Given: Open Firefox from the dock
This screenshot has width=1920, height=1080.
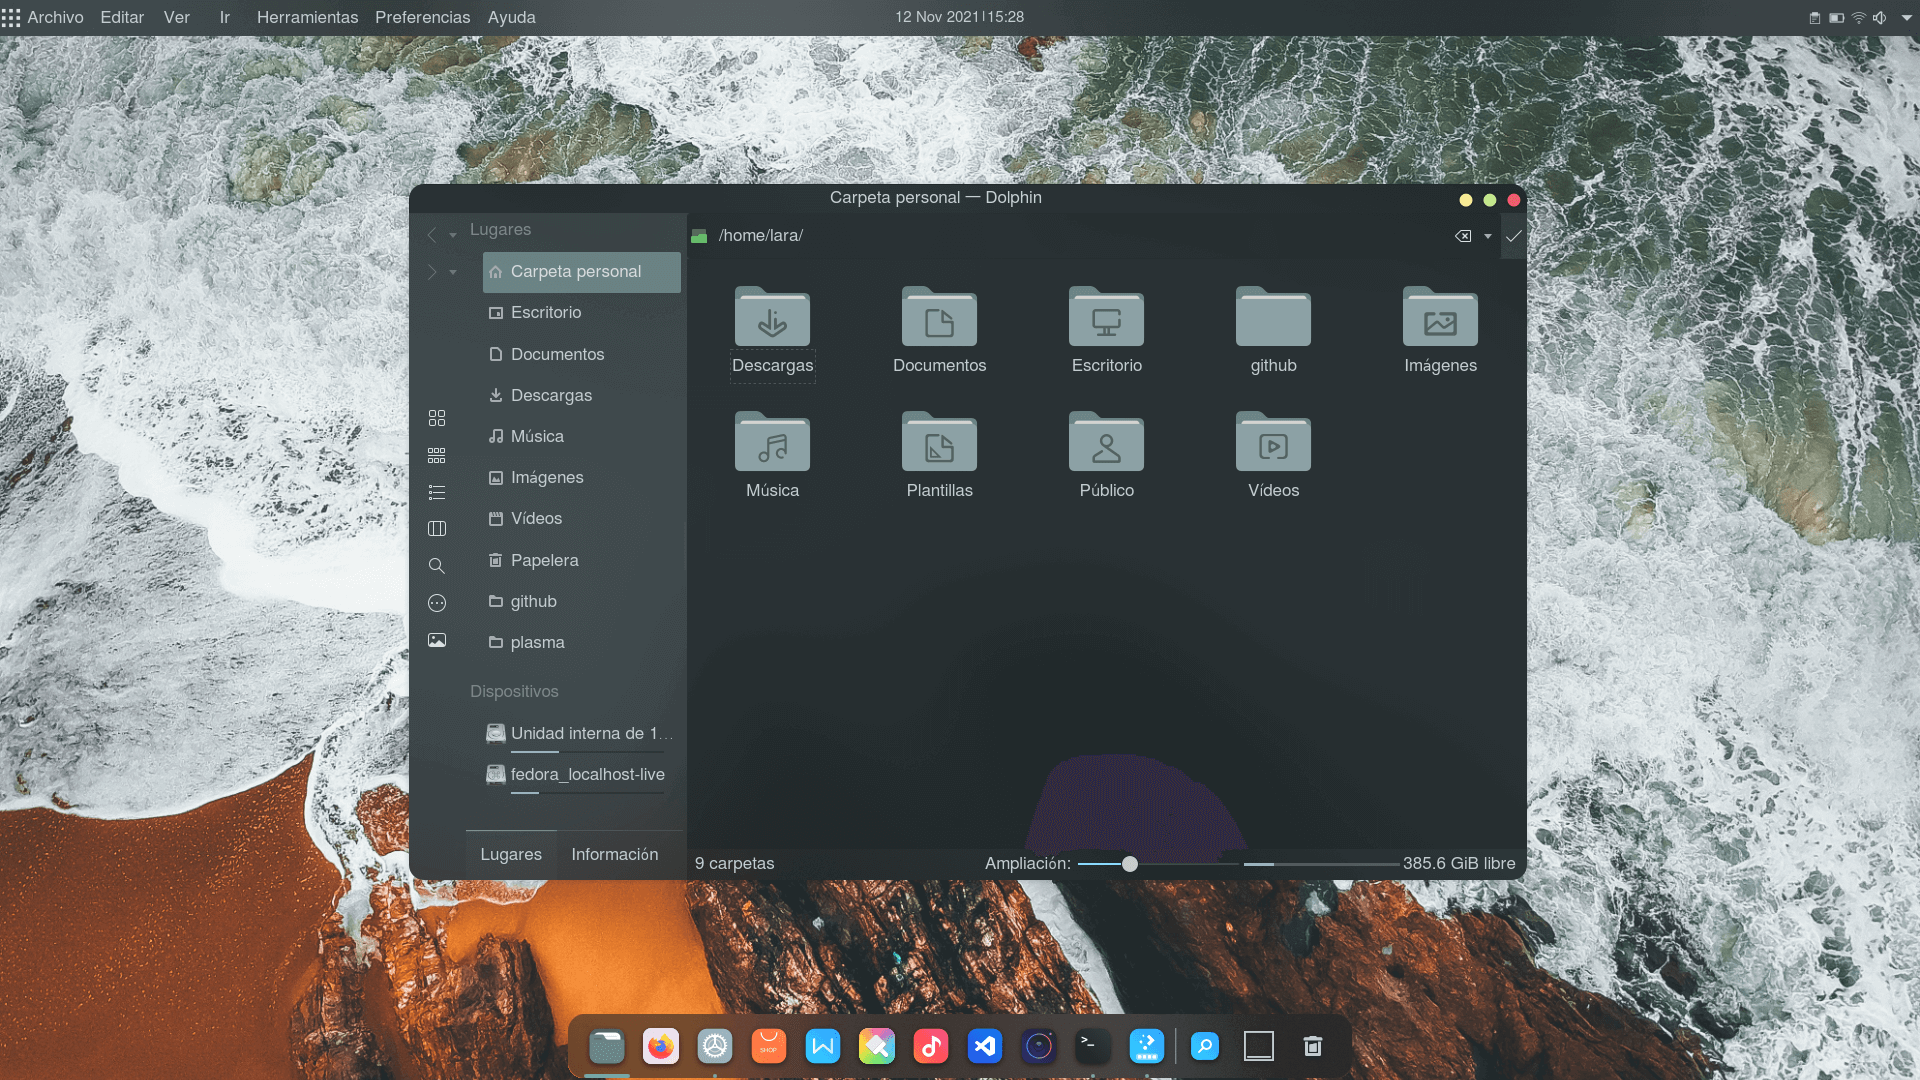Looking at the screenshot, I should [x=660, y=1046].
